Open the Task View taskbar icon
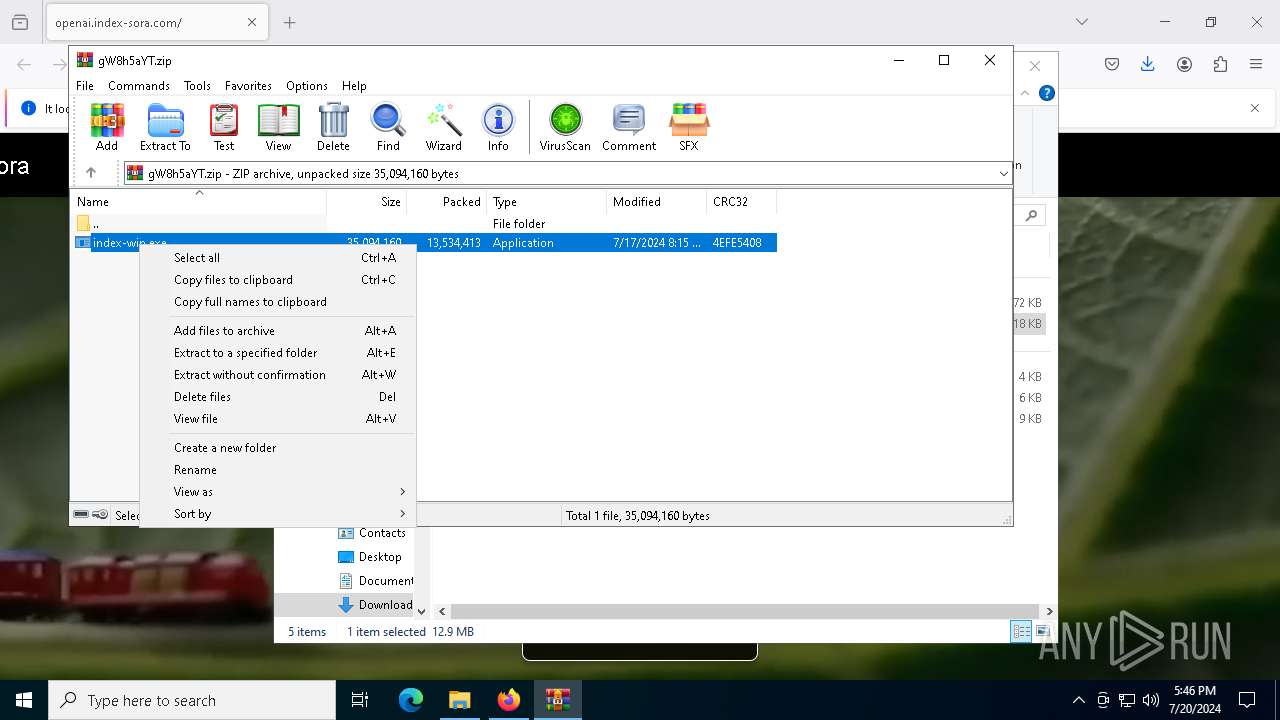1280x720 pixels. 360,700
